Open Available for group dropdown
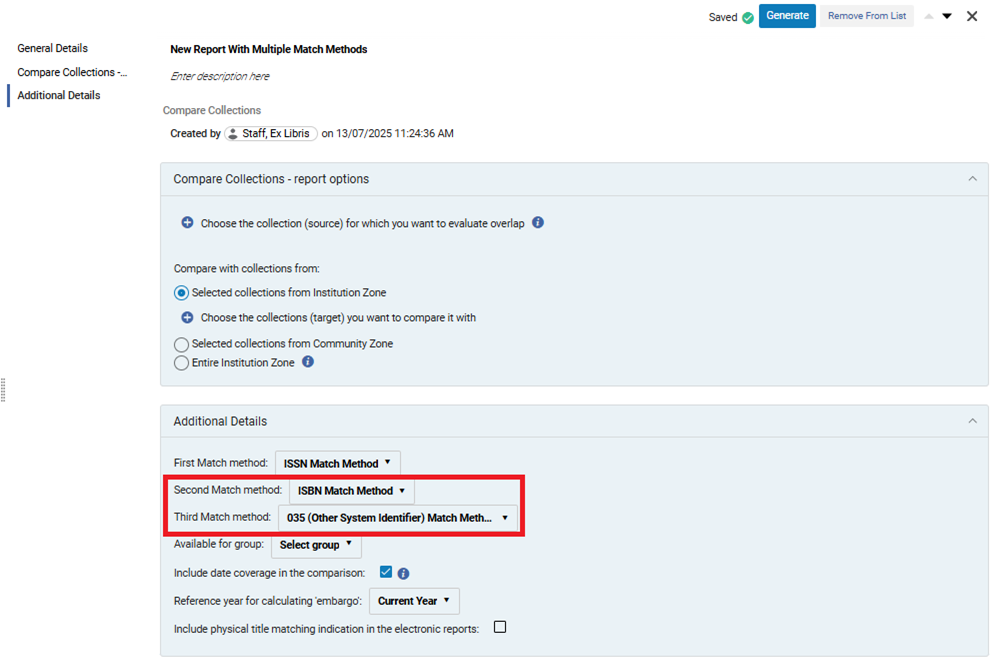 (x=316, y=544)
